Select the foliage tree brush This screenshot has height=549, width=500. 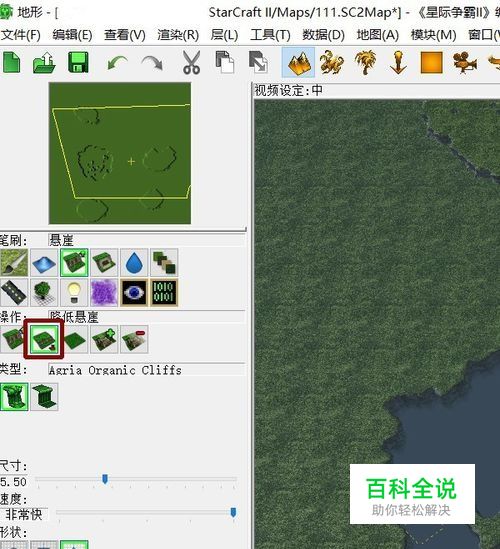coord(44,292)
